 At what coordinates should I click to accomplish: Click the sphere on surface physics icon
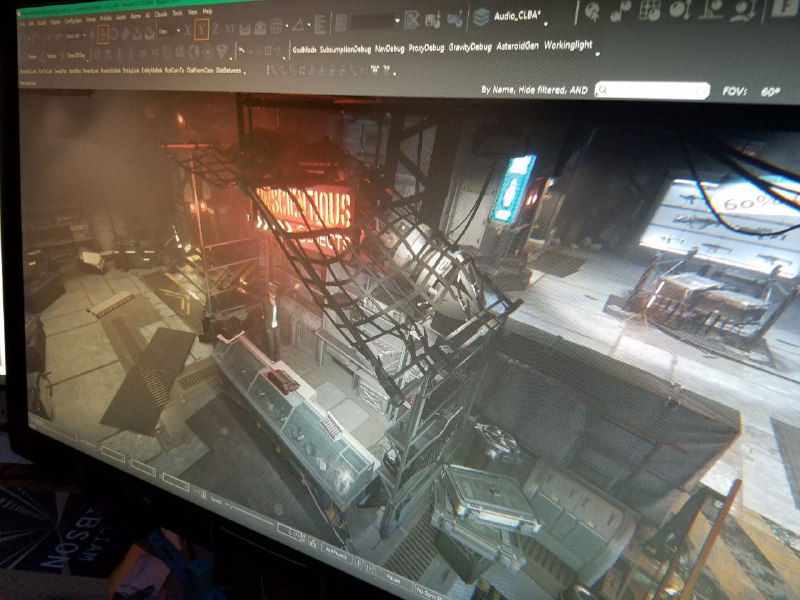[x=711, y=9]
